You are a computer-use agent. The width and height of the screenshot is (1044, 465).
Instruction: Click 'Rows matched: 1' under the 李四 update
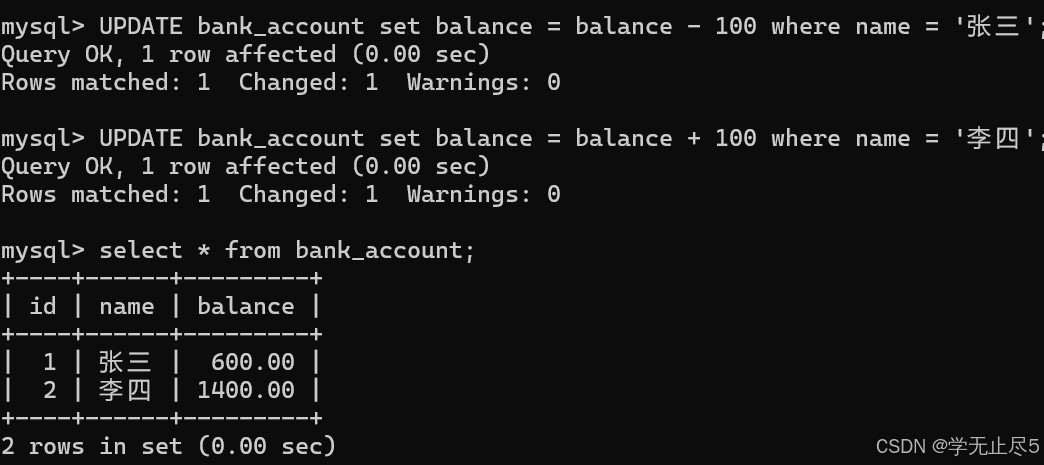pyautogui.click(x=105, y=194)
